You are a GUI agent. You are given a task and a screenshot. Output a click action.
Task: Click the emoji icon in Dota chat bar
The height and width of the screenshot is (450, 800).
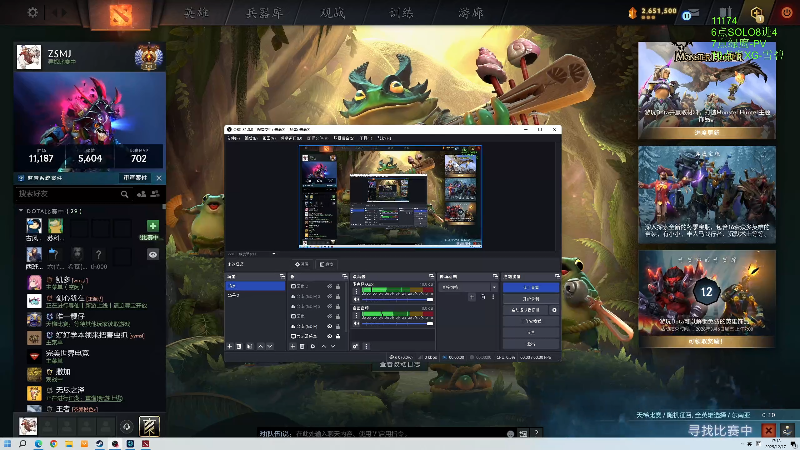pyautogui.click(x=510, y=434)
